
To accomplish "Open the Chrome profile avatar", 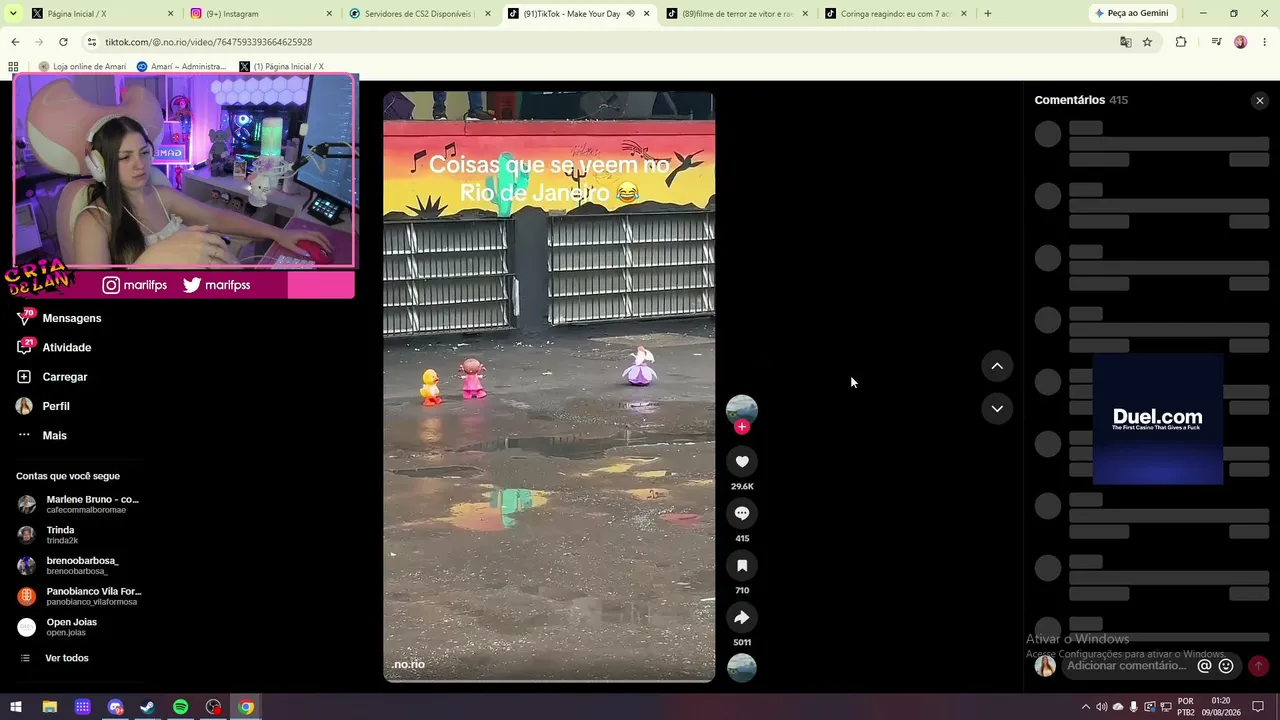I will 1241,42.
